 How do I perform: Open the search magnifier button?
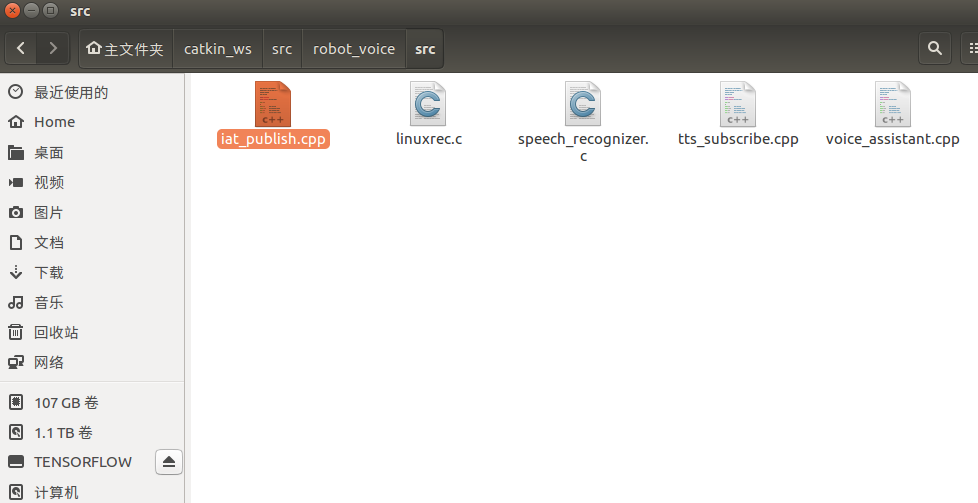coord(934,48)
